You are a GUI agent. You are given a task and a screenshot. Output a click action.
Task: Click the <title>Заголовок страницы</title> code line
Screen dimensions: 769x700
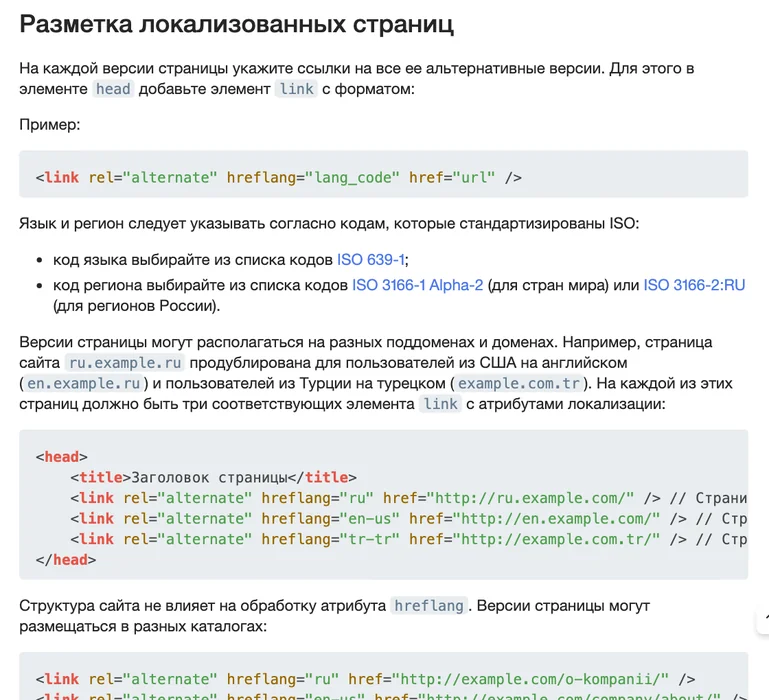213,477
